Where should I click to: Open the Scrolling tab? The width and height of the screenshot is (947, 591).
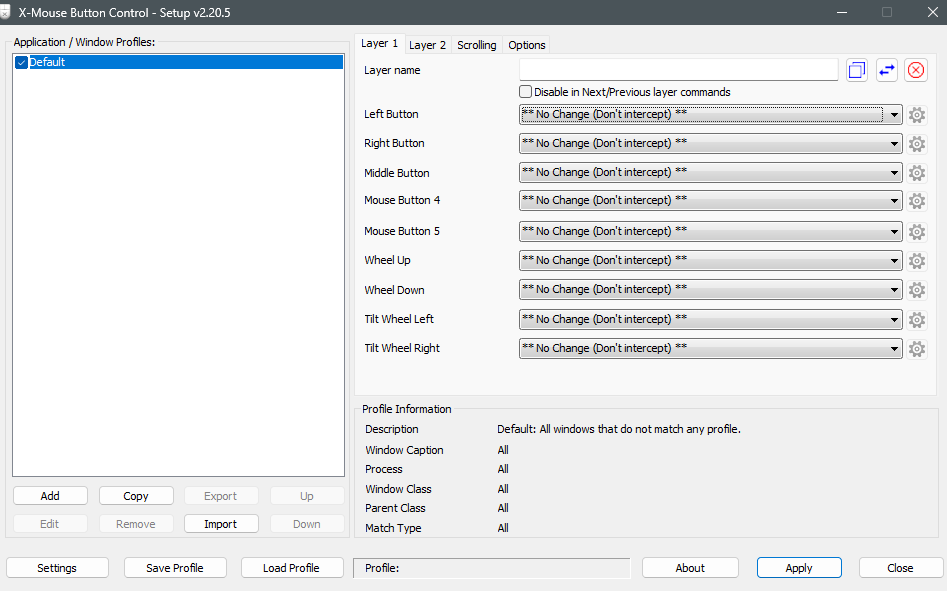[x=477, y=45]
